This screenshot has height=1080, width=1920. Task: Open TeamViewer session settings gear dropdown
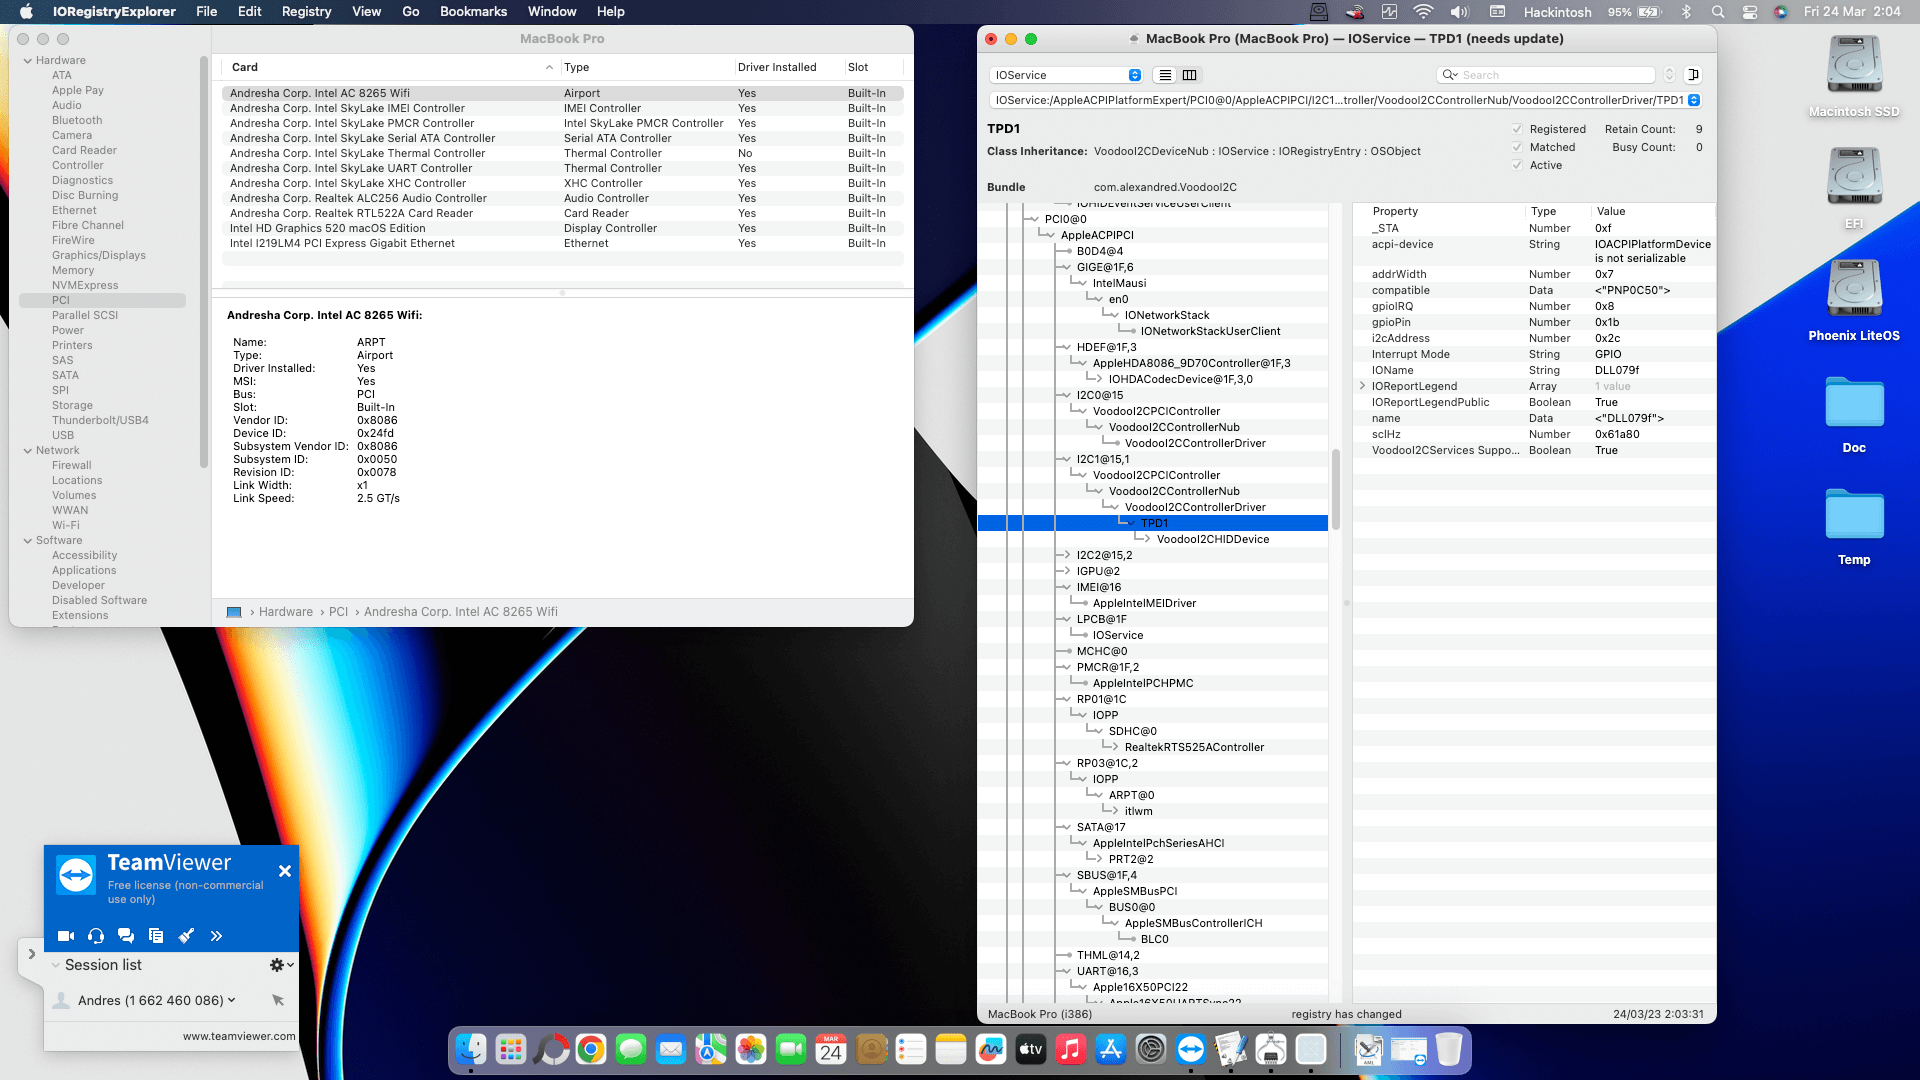click(x=281, y=965)
